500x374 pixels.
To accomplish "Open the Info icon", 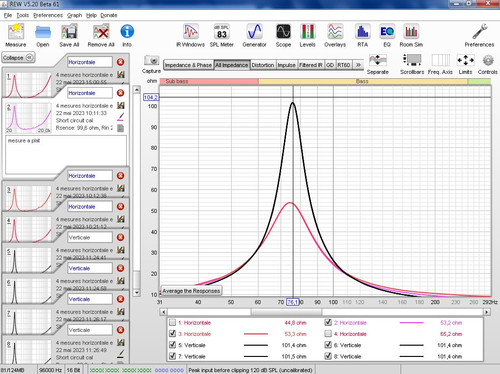I will pyautogui.click(x=127, y=32).
